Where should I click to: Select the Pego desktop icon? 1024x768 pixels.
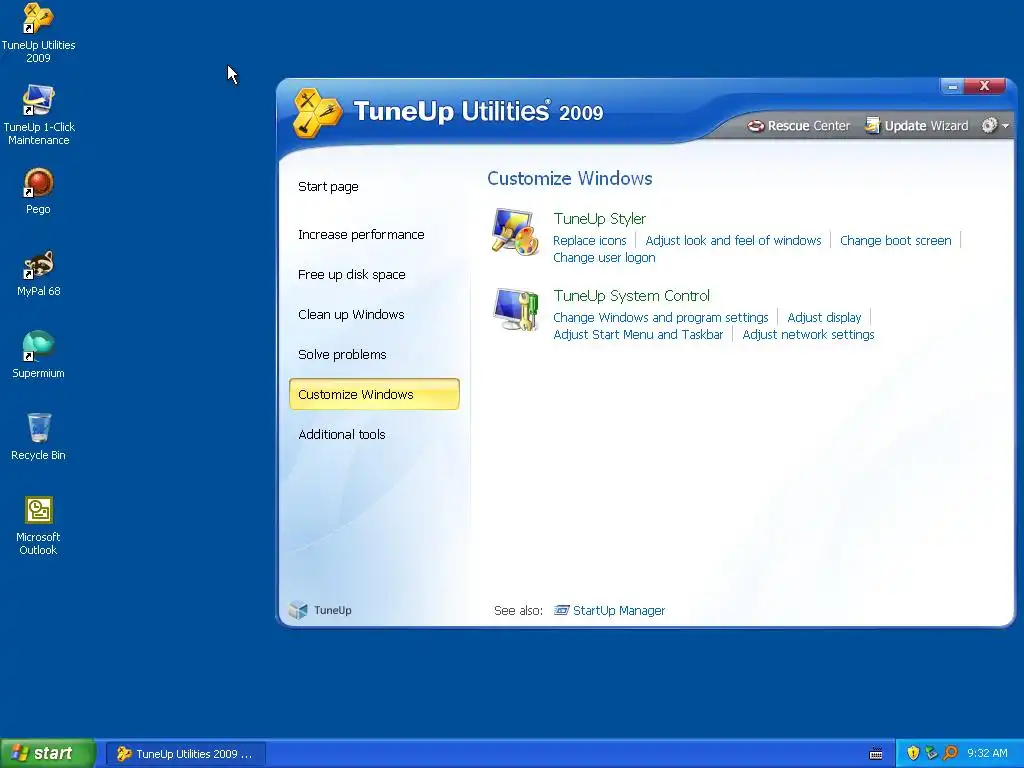pos(38,191)
